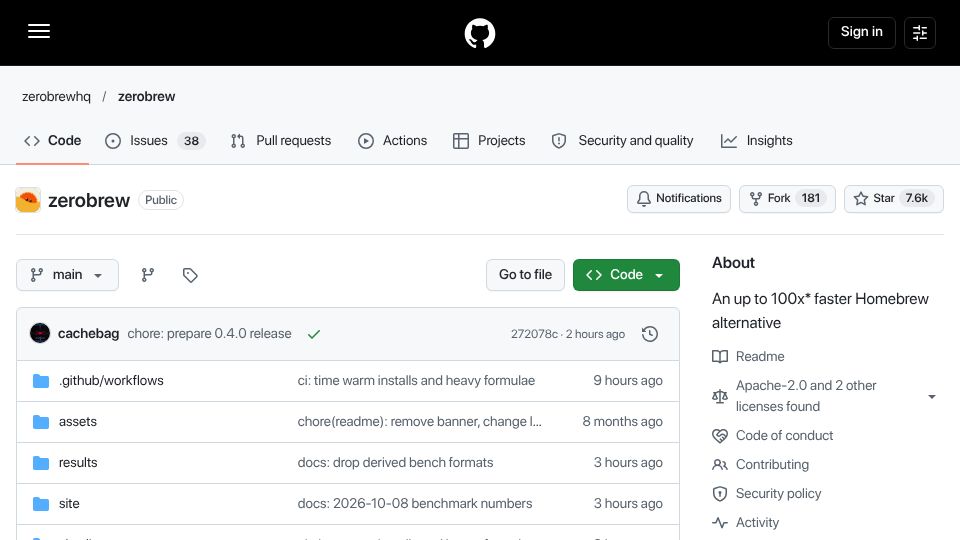Open cachebag author link
Image resolution: width=960 pixels, height=540 pixels.
[88, 334]
